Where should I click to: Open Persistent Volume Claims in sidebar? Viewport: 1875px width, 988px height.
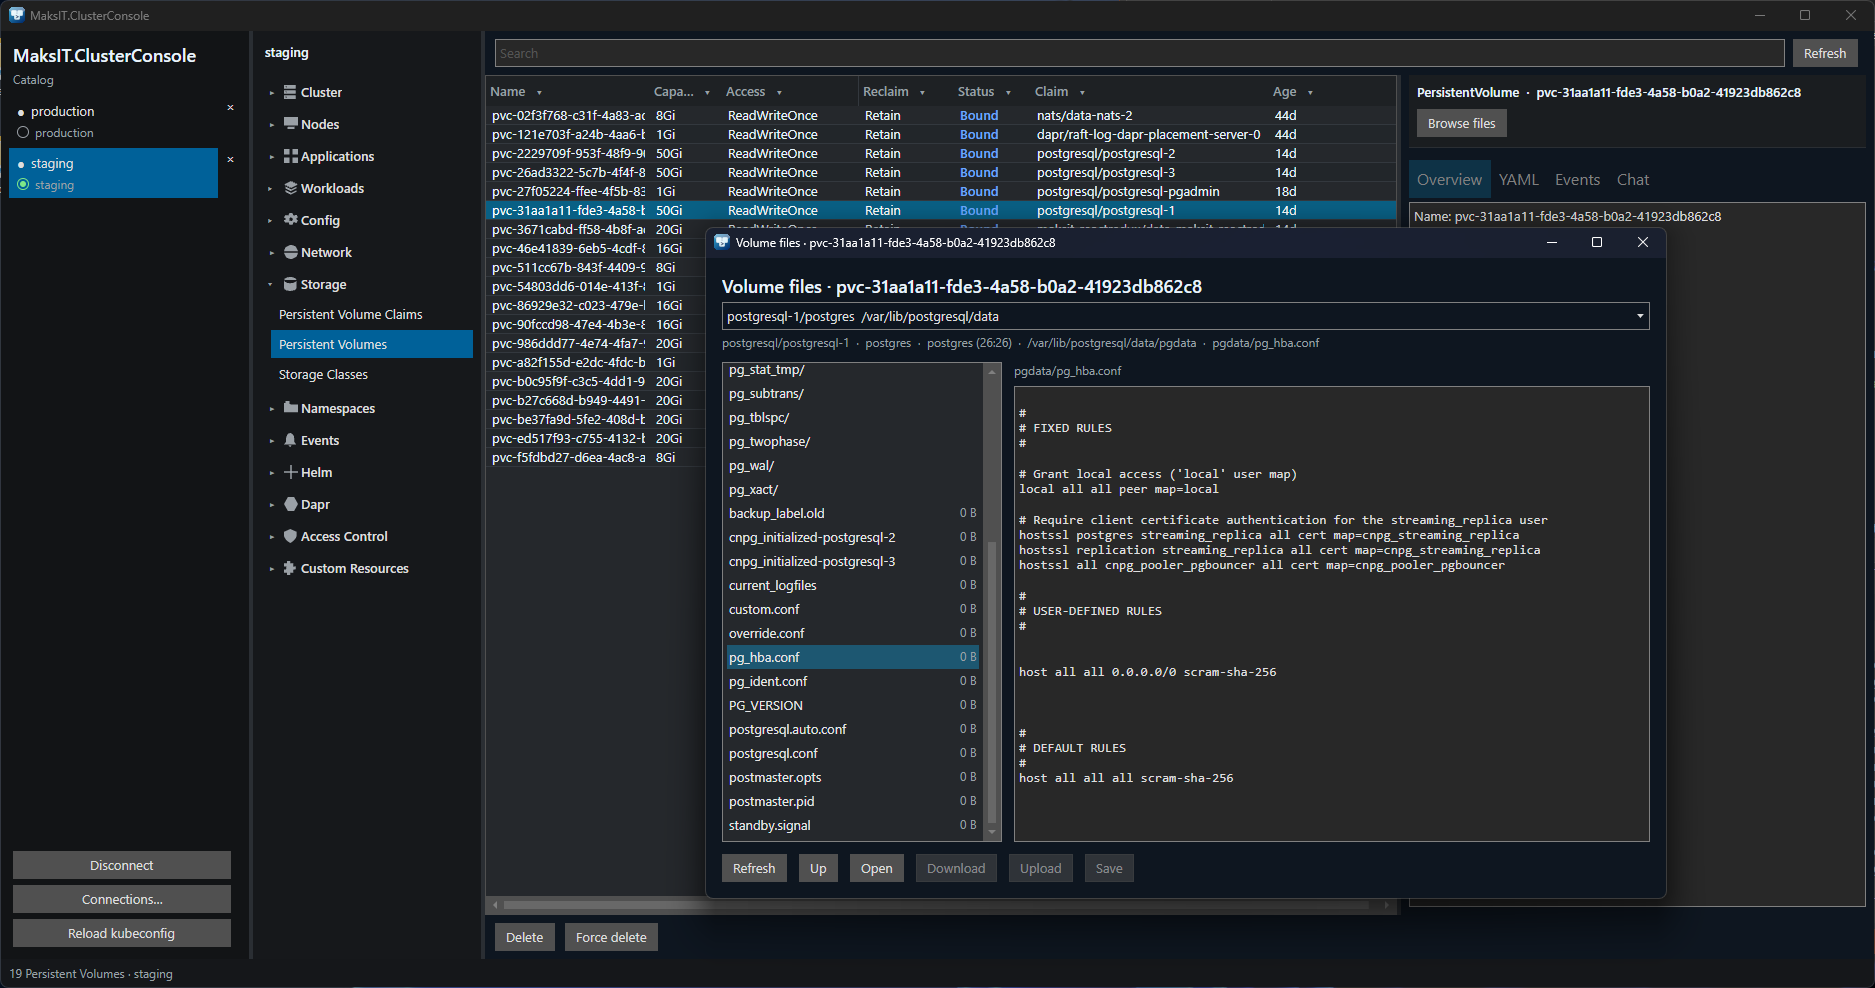tap(350, 314)
